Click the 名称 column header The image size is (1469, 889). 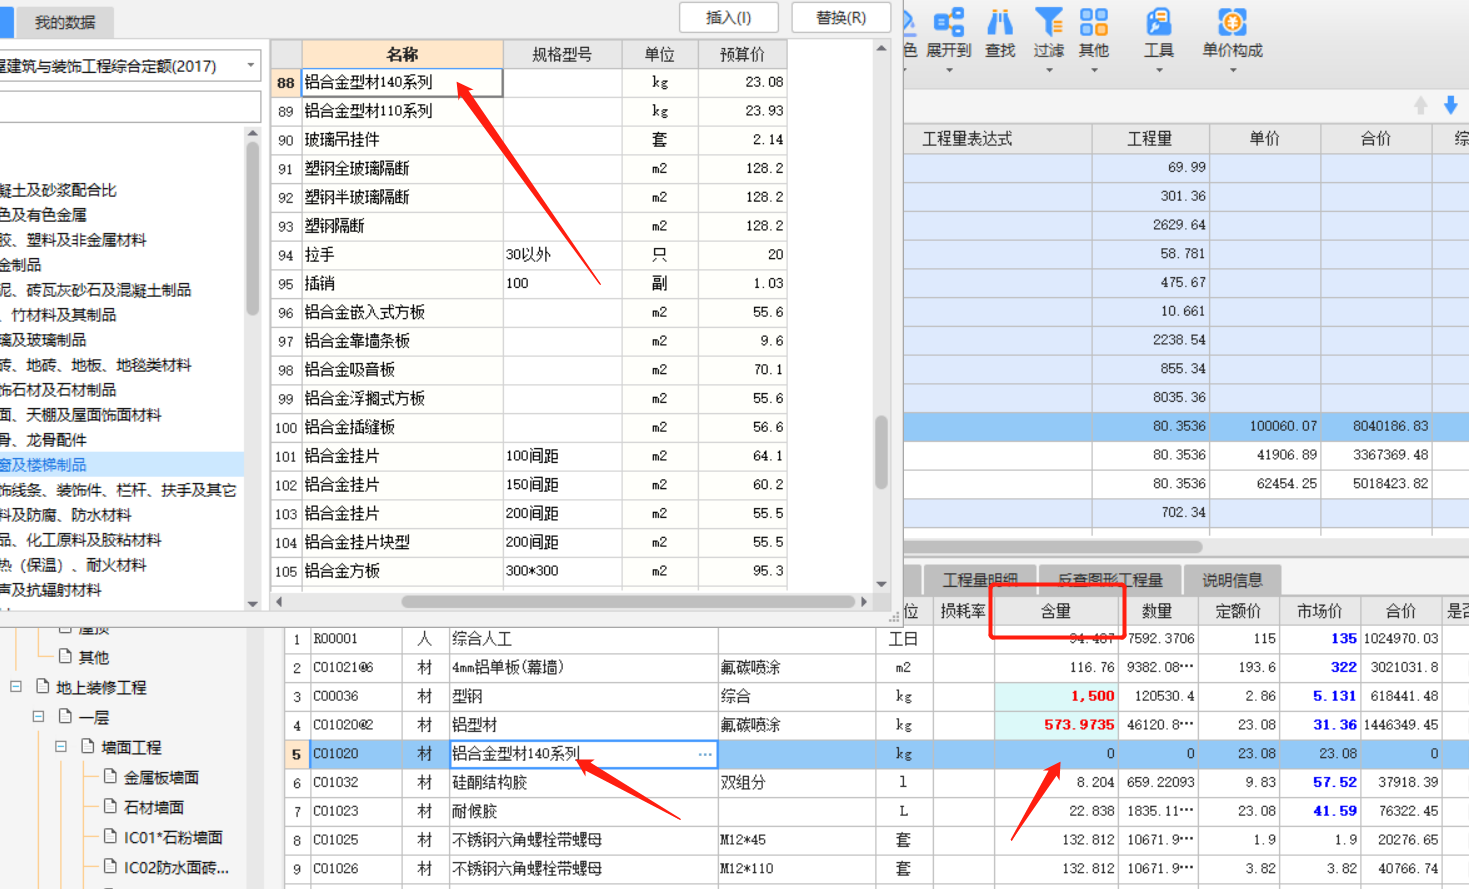[x=402, y=54]
